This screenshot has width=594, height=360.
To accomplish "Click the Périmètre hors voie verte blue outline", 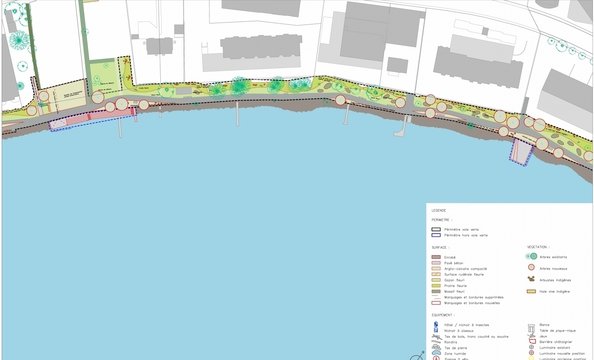I will click(x=436, y=235).
